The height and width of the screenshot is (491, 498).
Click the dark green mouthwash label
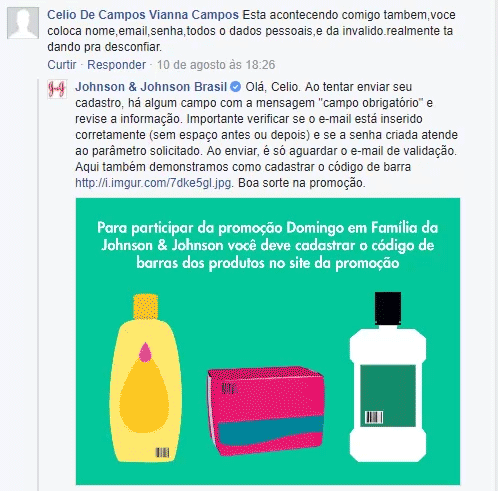tap(388, 396)
